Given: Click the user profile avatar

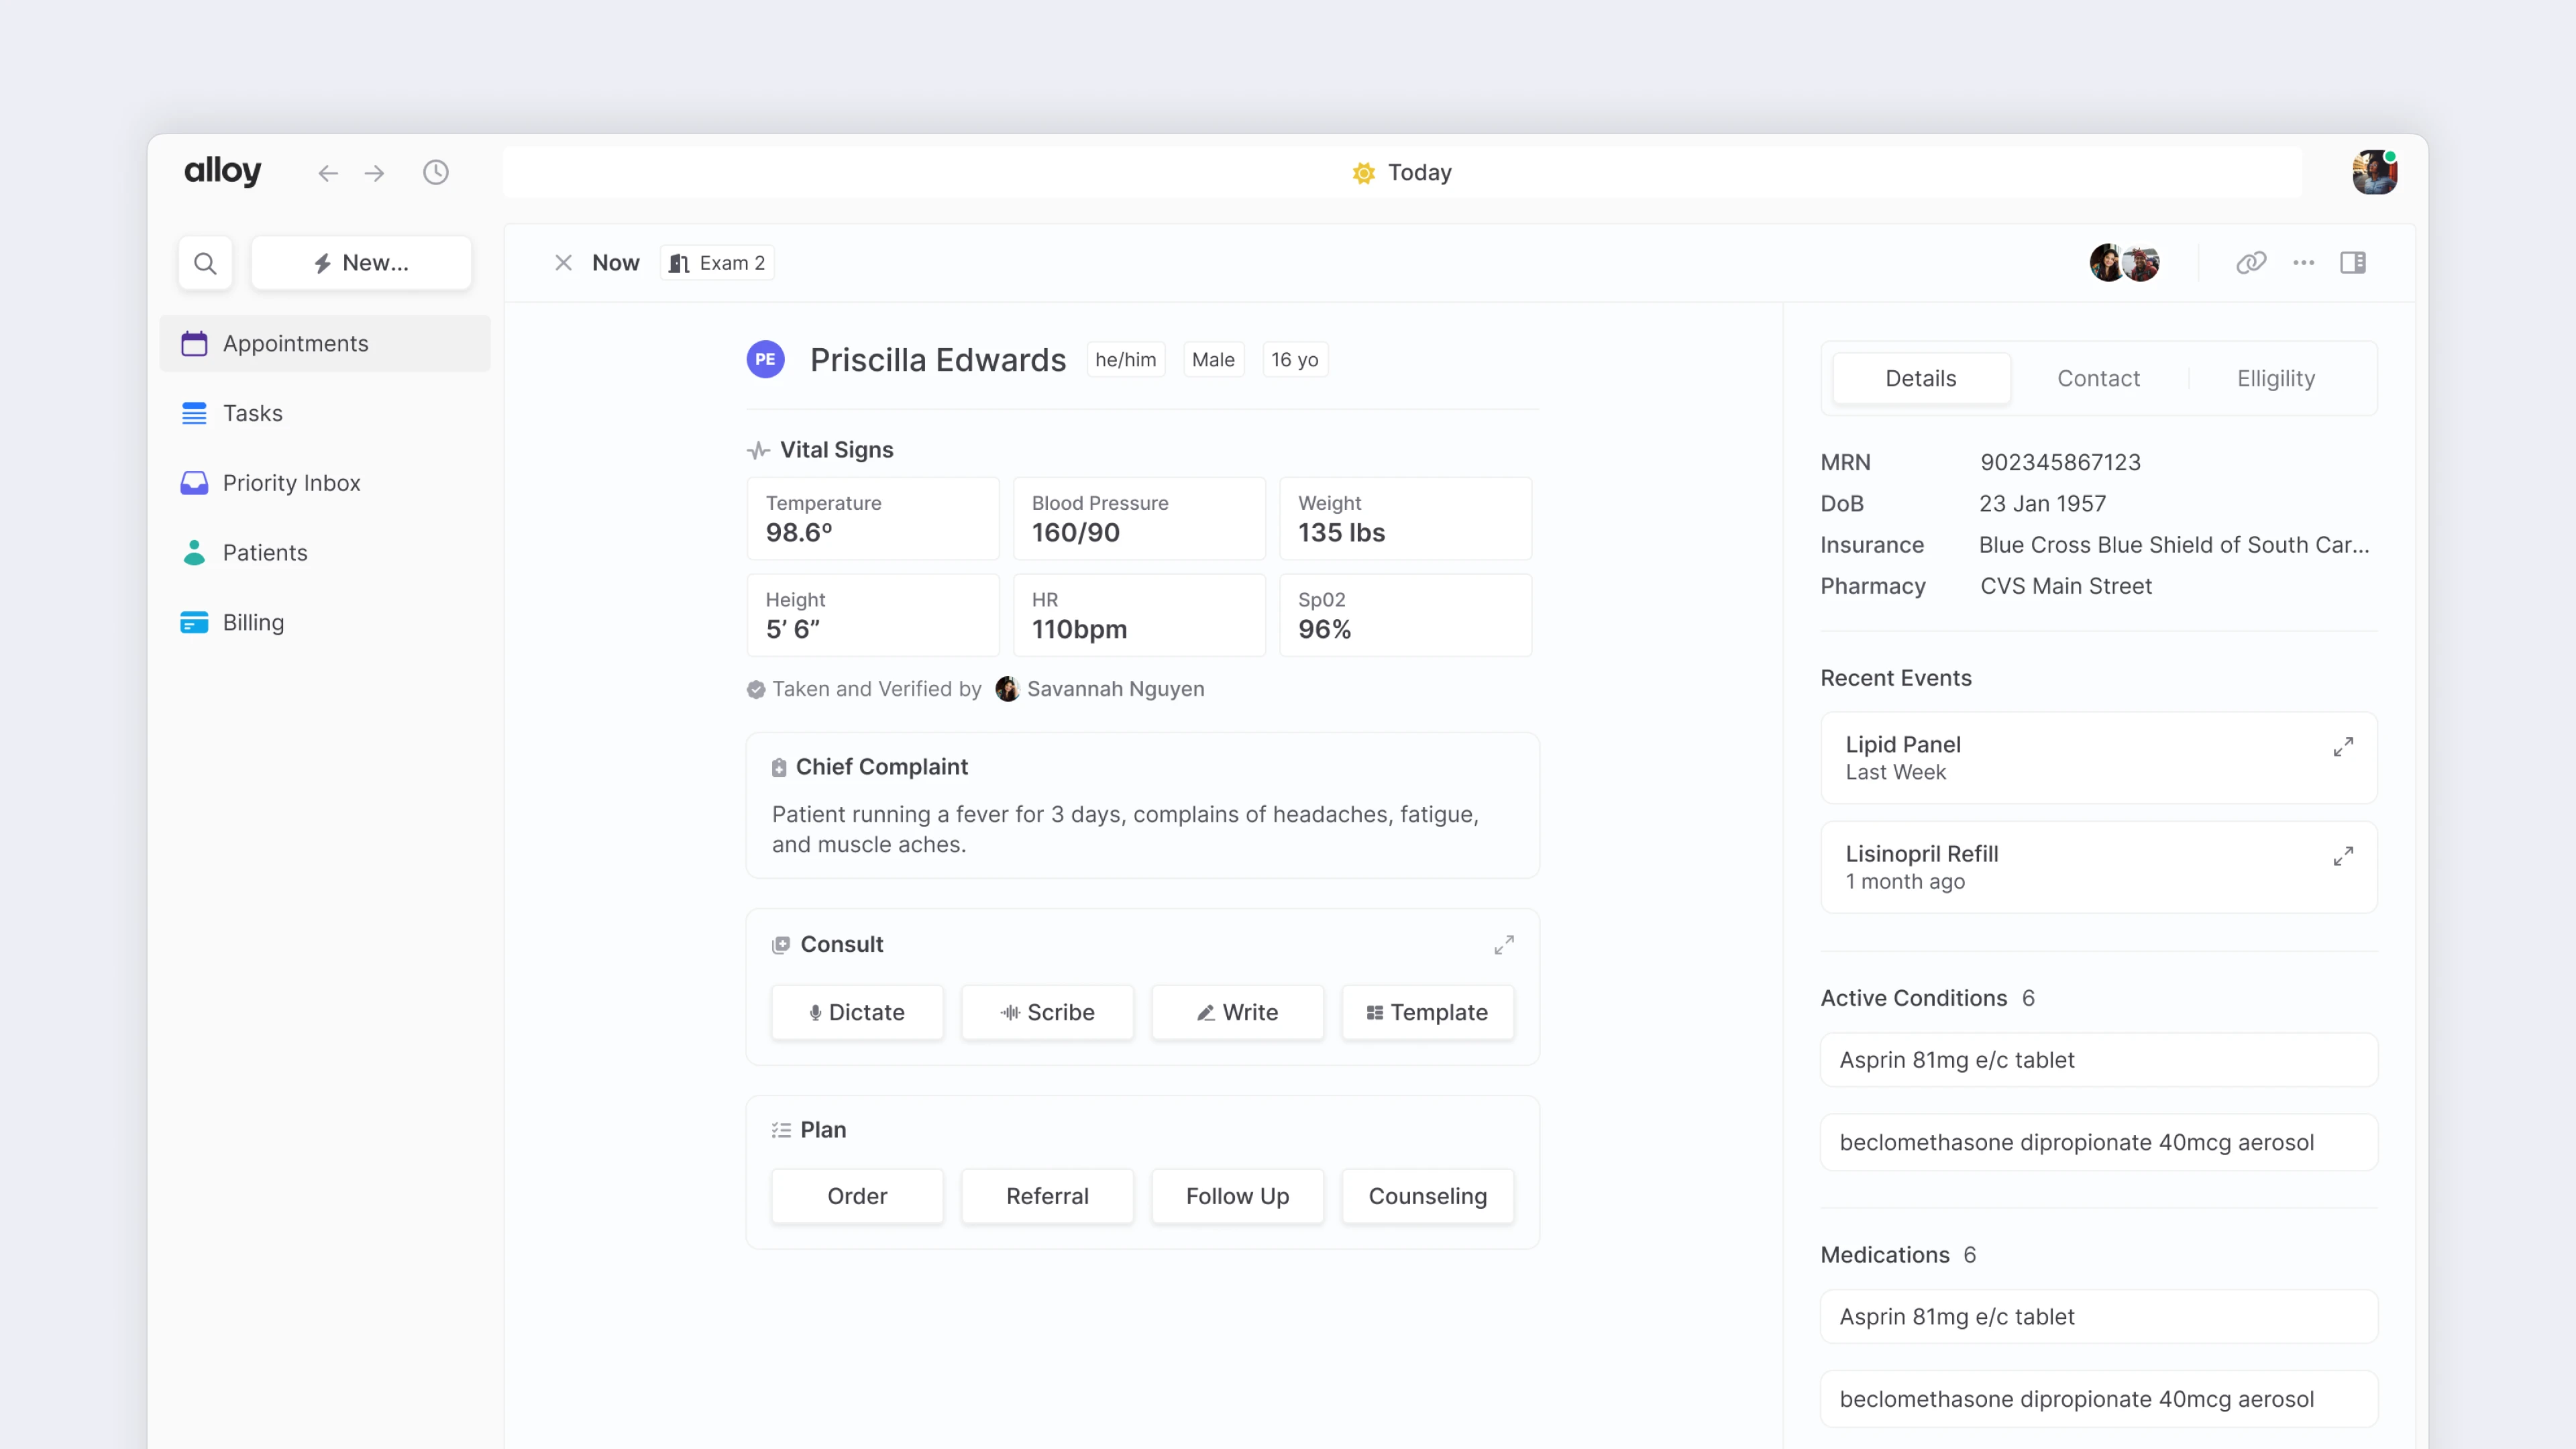Looking at the screenshot, I should (x=2374, y=173).
